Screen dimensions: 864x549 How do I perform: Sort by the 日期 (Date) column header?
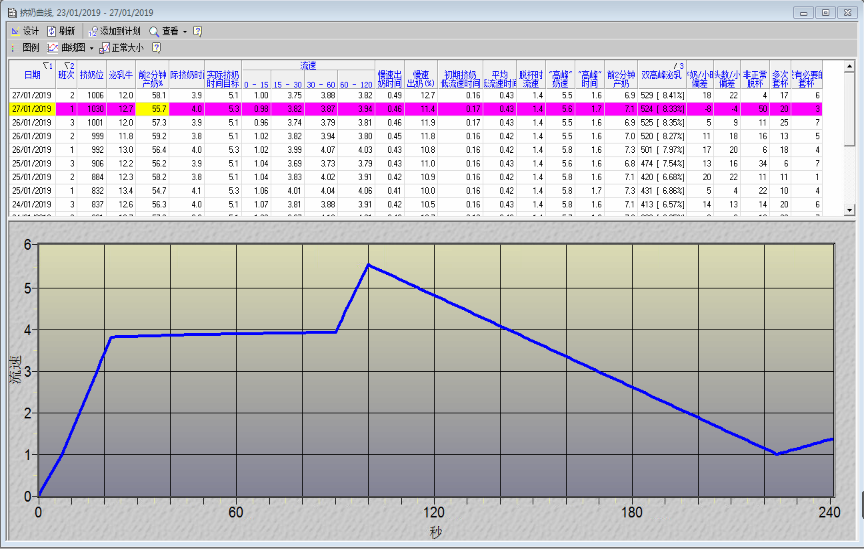pyautogui.click(x=32, y=74)
